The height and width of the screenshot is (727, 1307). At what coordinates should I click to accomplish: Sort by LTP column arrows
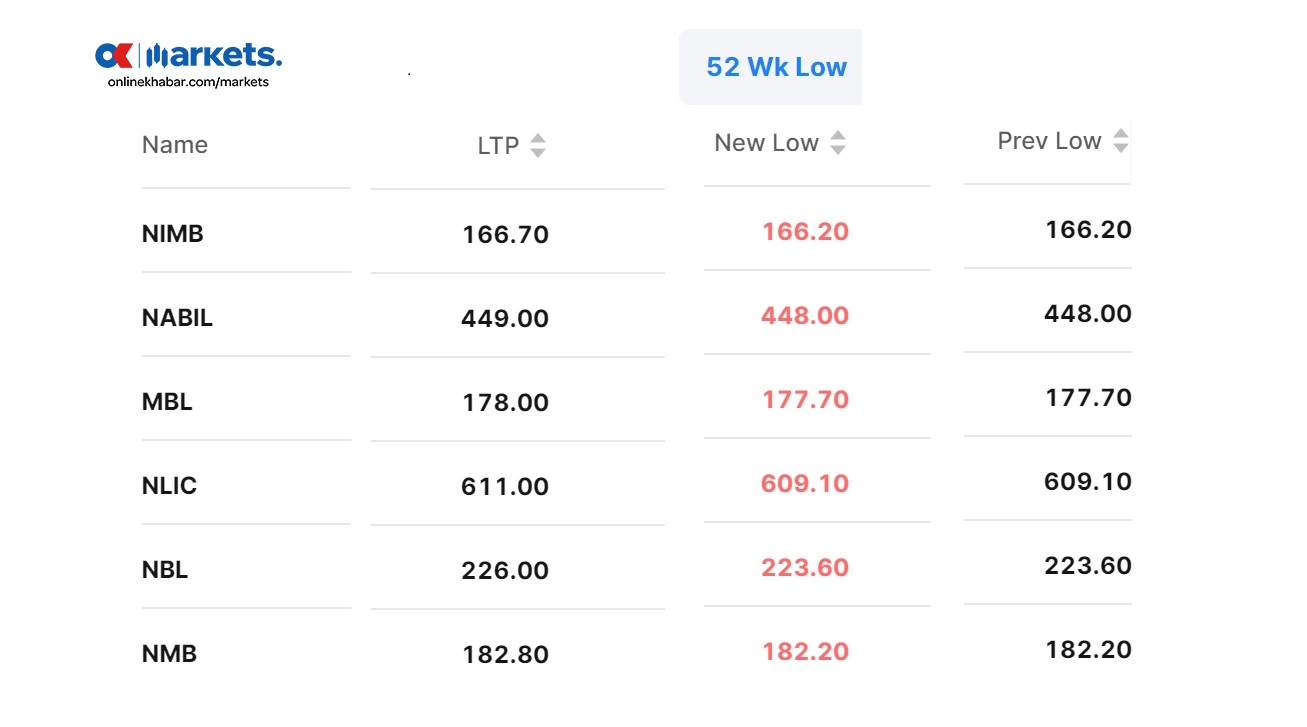pos(538,146)
